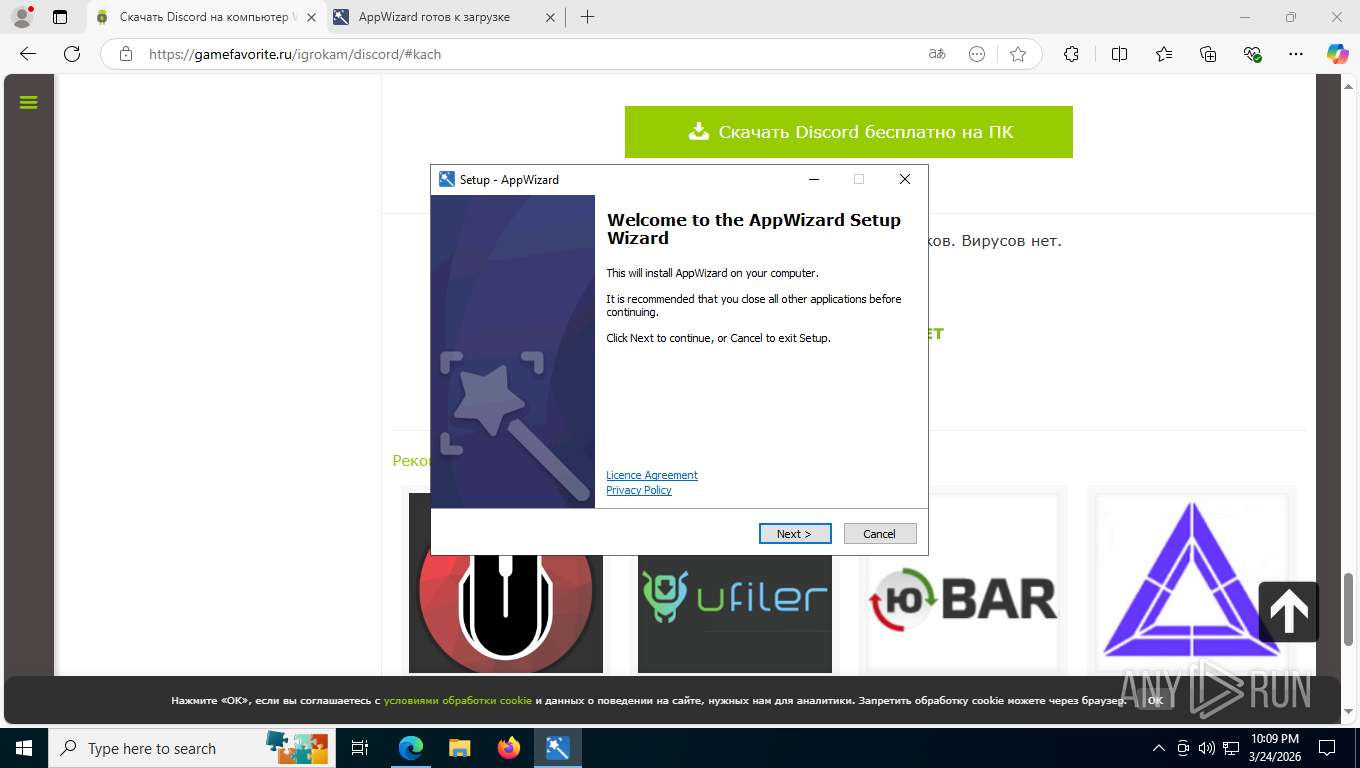Show hidden system tray icons
1360x768 pixels.
click(x=1159, y=748)
